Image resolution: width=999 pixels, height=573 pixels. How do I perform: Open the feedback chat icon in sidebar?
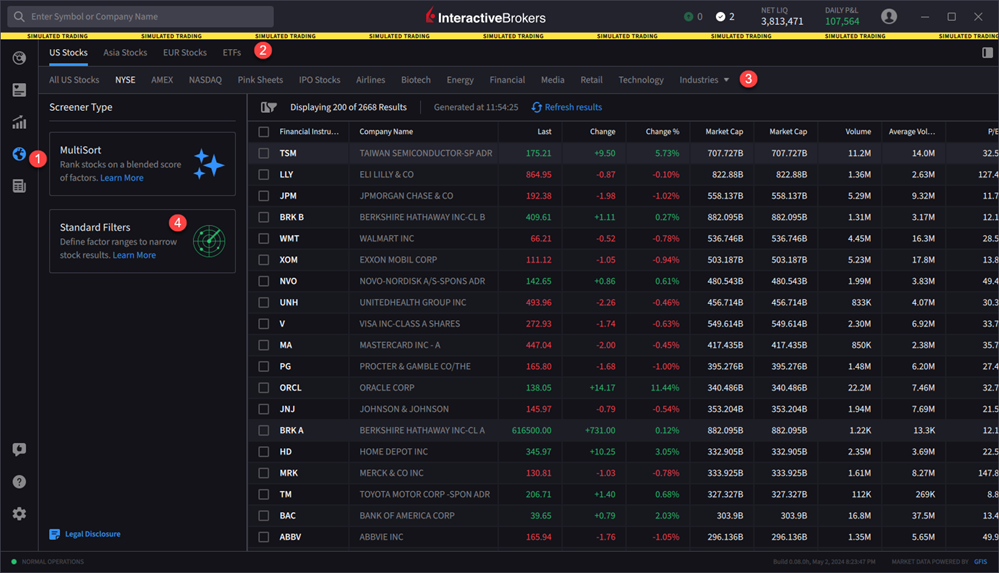point(19,449)
